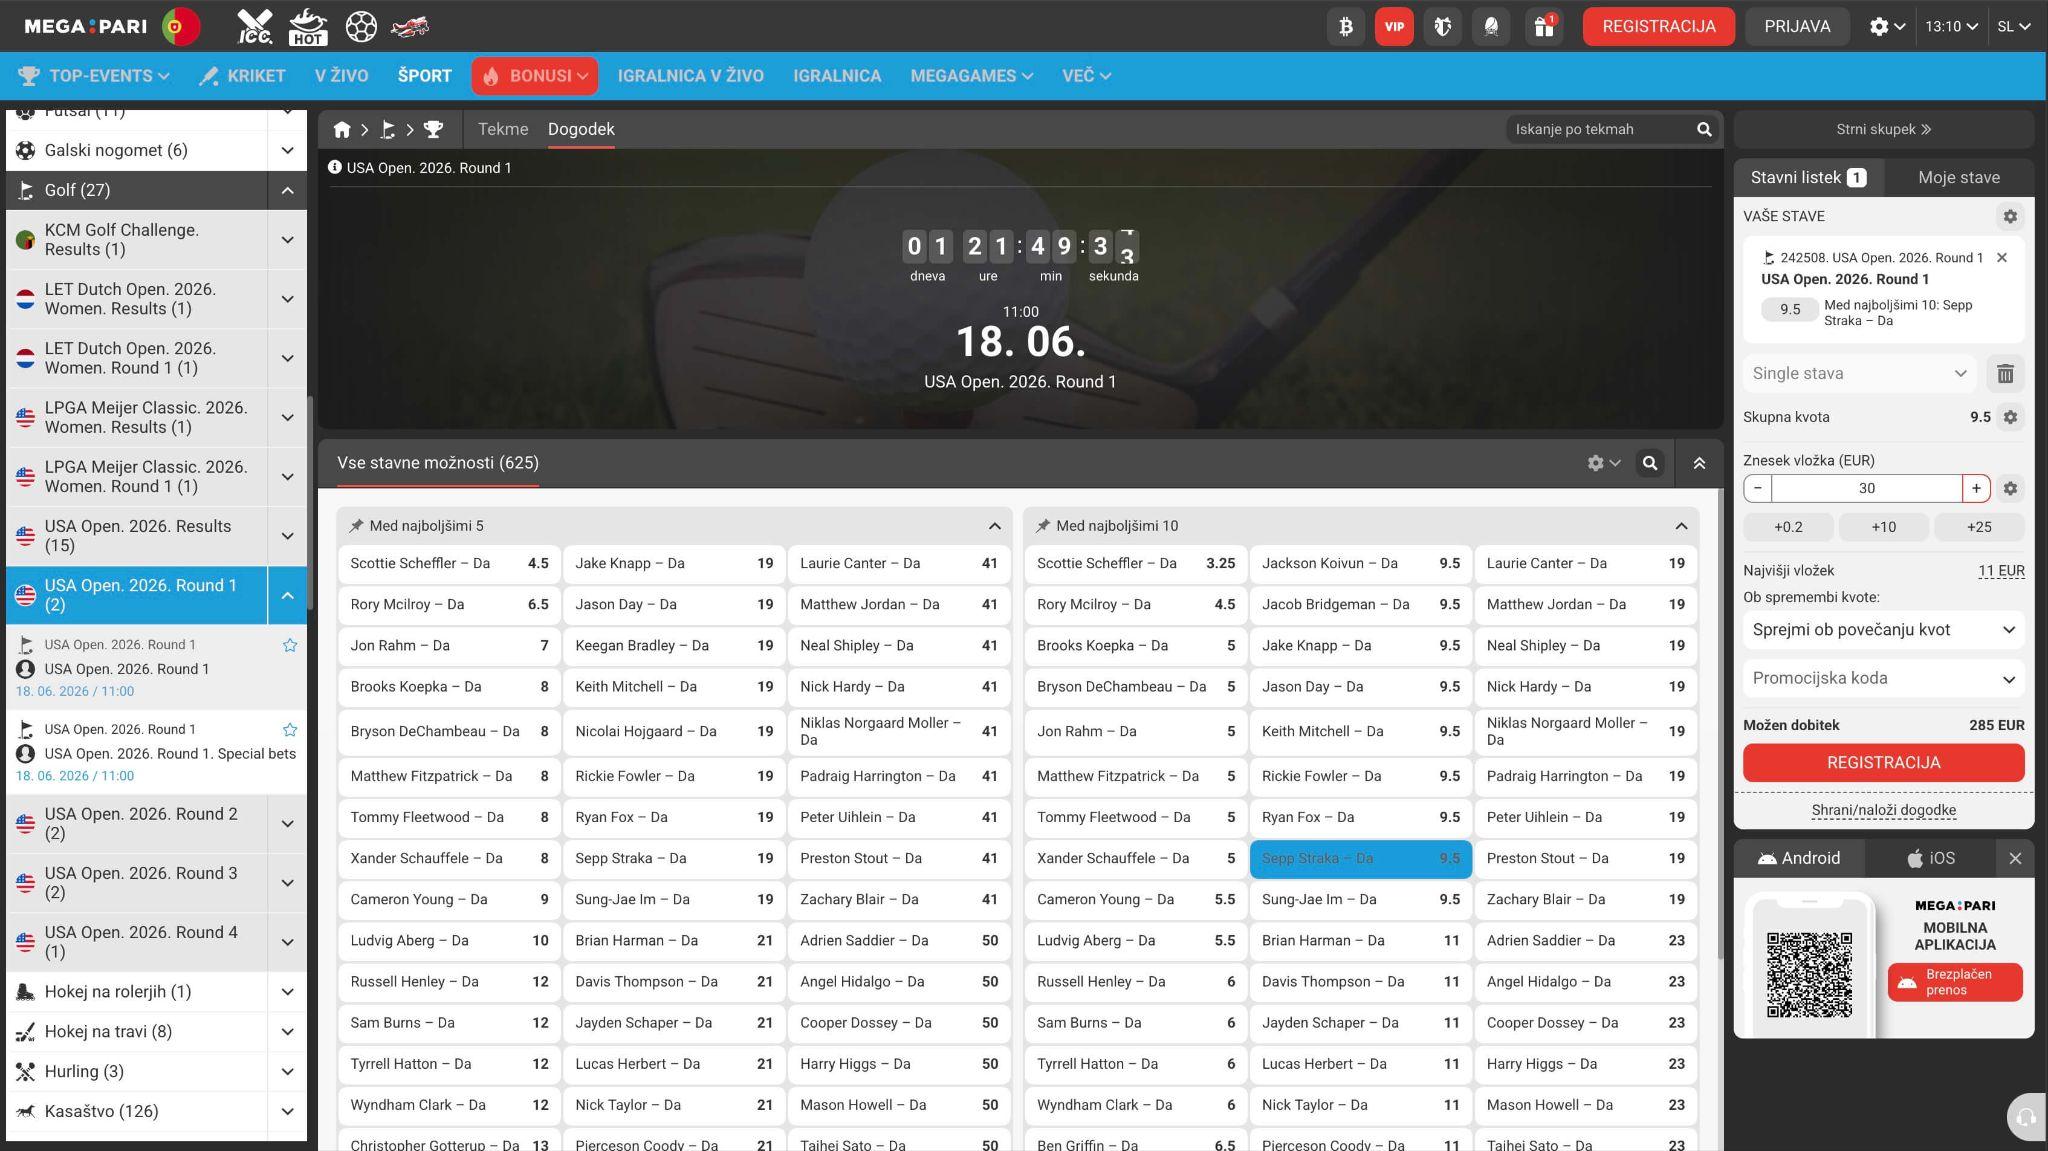
Task: Favorite the Round 1 Special bets event
Action: point(290,730)
